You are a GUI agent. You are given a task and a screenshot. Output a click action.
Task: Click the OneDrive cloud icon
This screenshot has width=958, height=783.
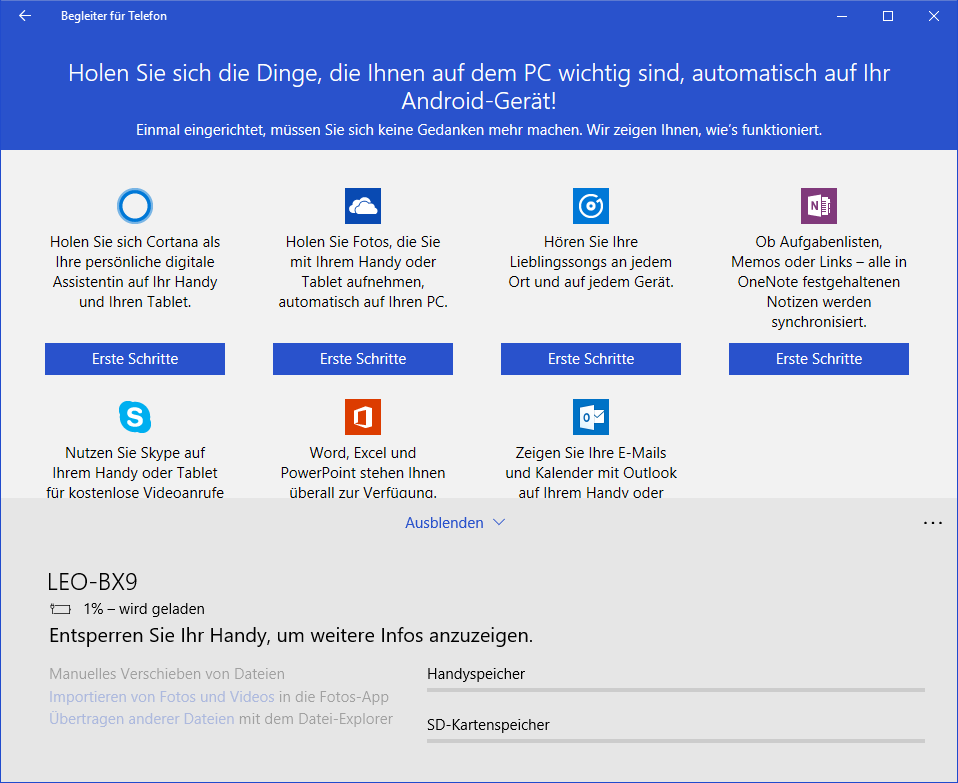363,206
